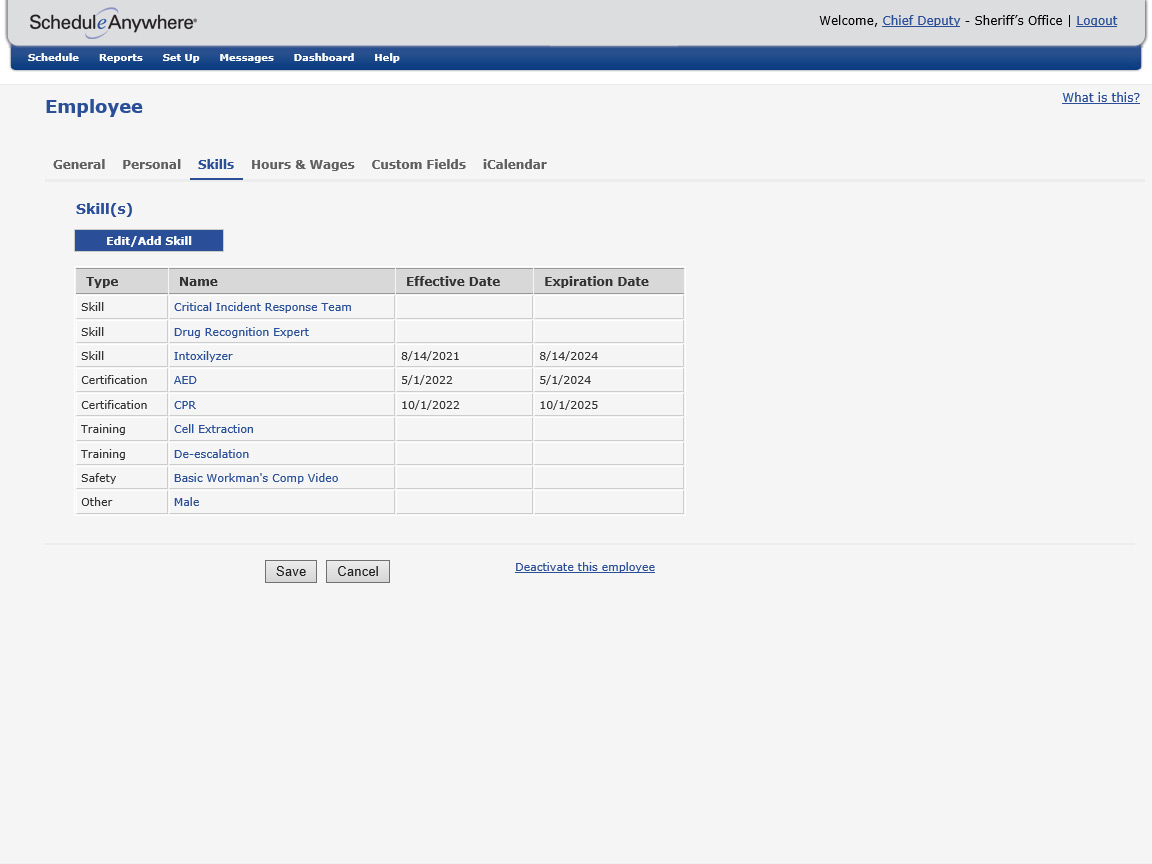Click the Chief Deputy user link
1152x864 pixels.
click(921, 21)
